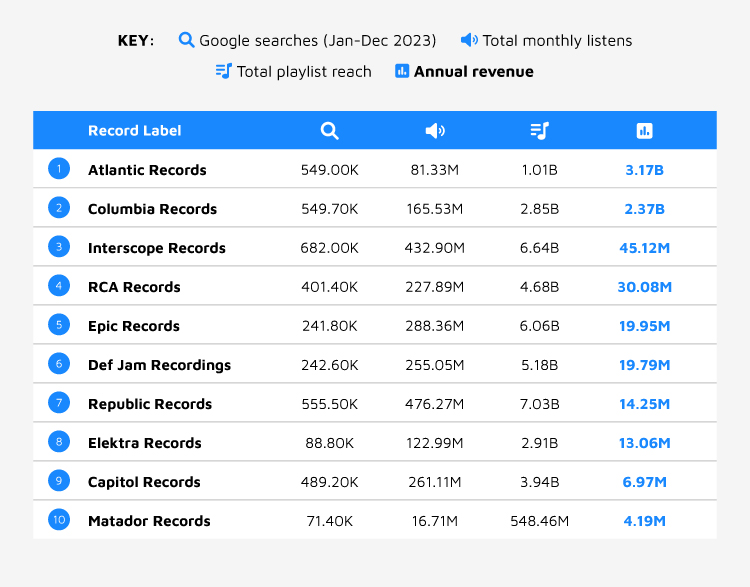750x587 pixels.
Task: Click the 549.00K searches cell for Atlantic
Action: click(330, 170)
